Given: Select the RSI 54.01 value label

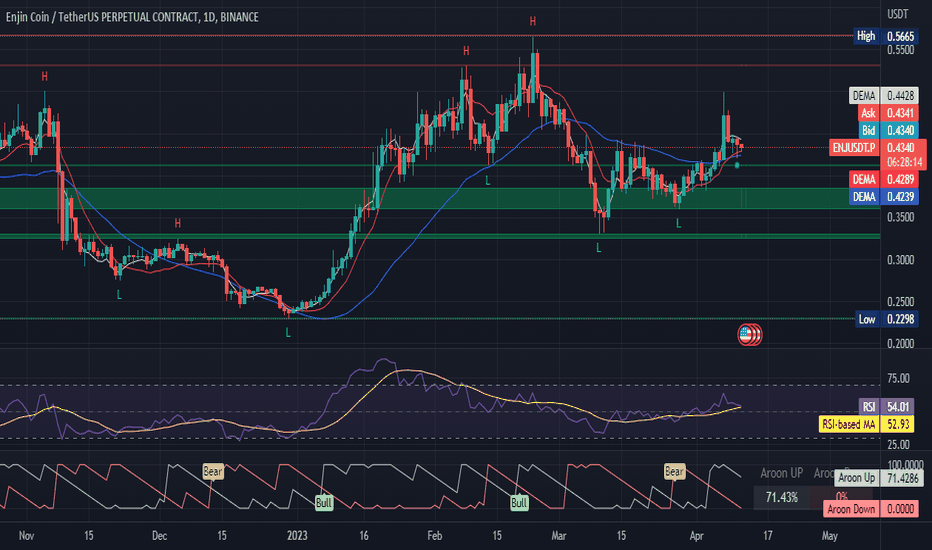Looking at the screenshot, I should [887, 407].
